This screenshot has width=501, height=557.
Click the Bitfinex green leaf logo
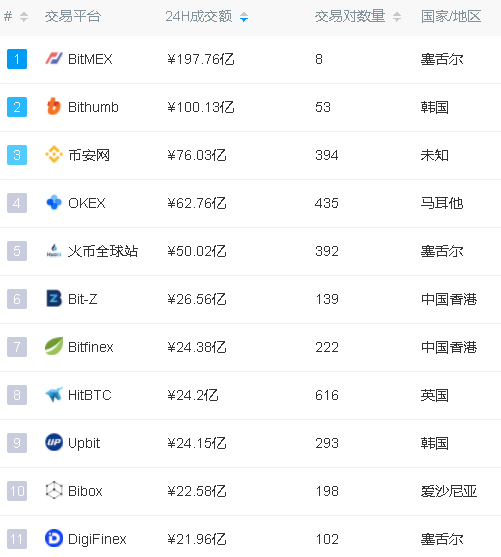[x=54, y=346]
